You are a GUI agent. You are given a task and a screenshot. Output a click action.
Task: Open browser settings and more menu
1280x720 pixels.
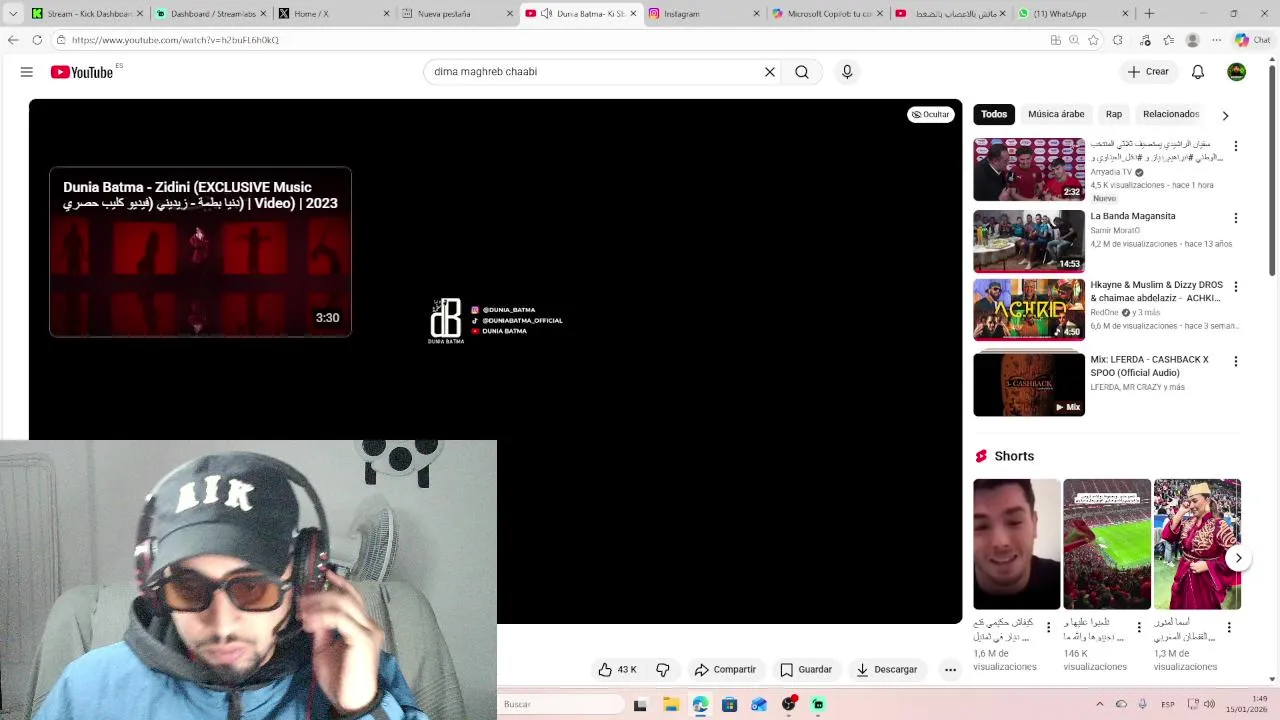pos(1216,40)
